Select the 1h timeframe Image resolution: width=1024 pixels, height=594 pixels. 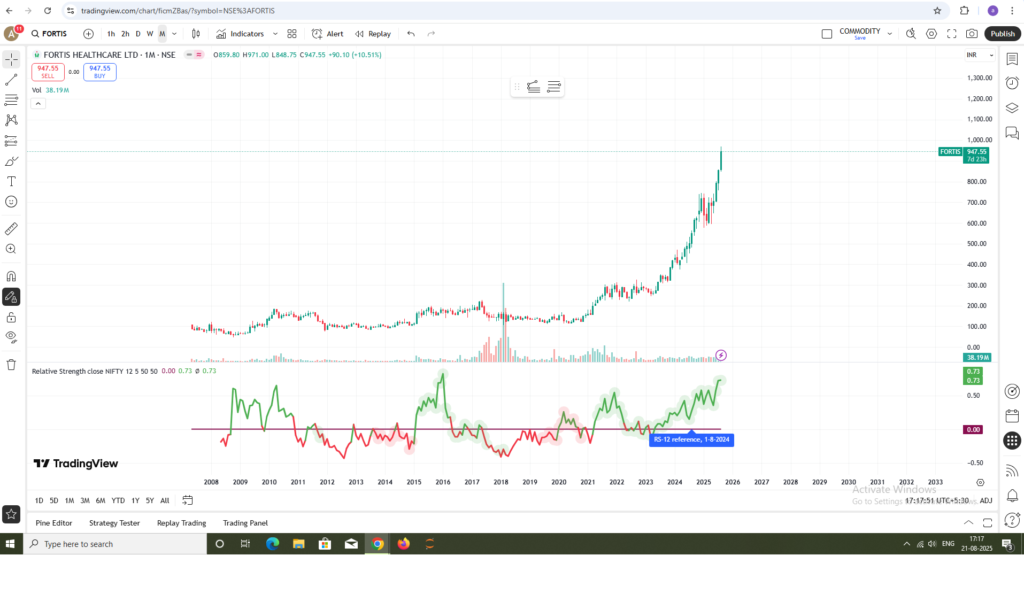point(111,34)
